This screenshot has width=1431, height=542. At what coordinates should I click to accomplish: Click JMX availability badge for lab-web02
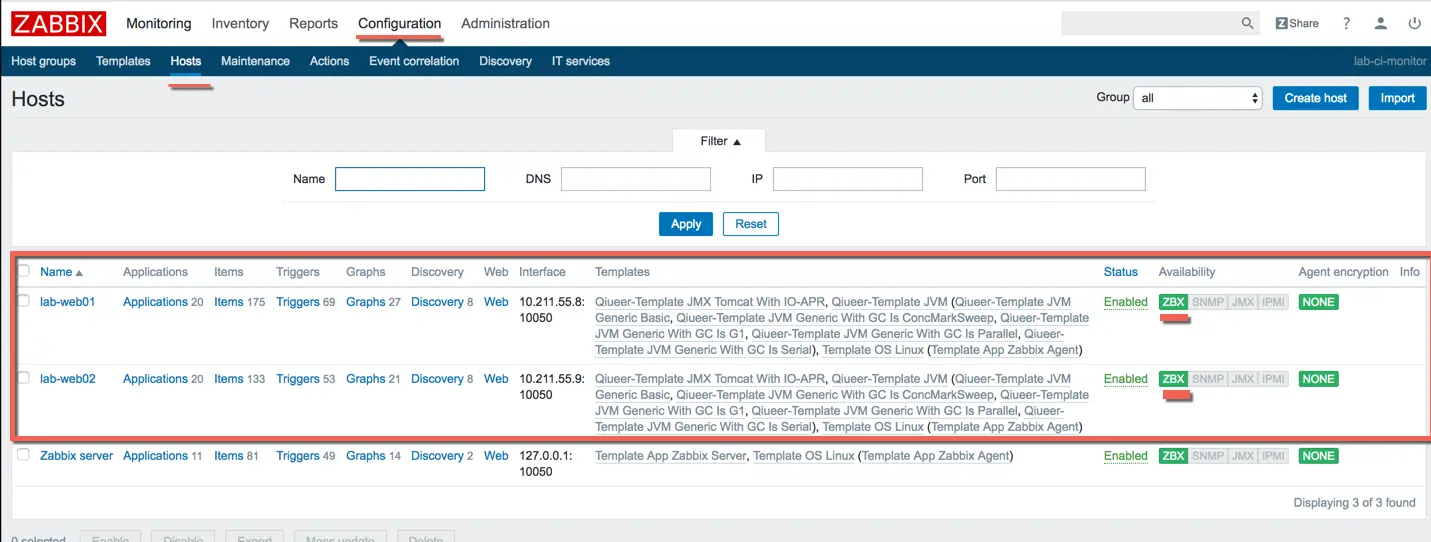(x=1243, y=379)
